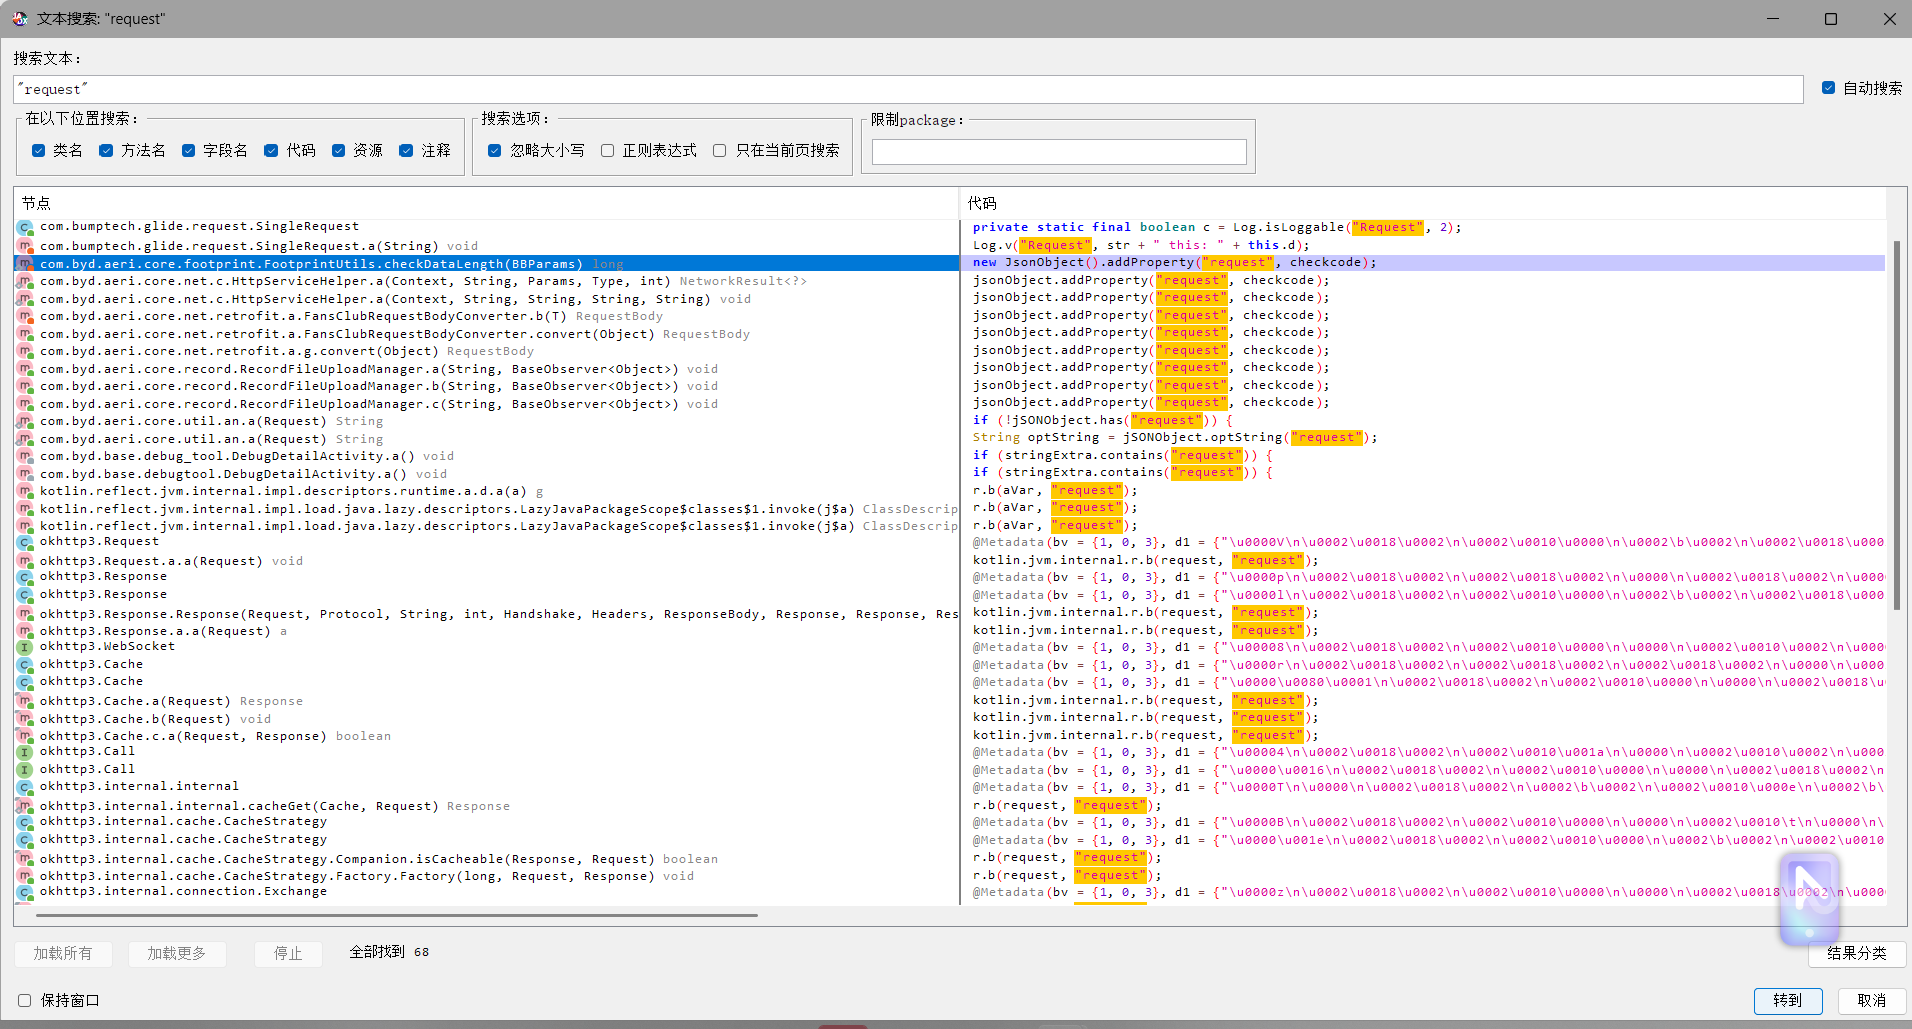Enable 只在当前页搜索 checkbox
The height and width of the screenshot is (1029, 1912).
point(719,150)
